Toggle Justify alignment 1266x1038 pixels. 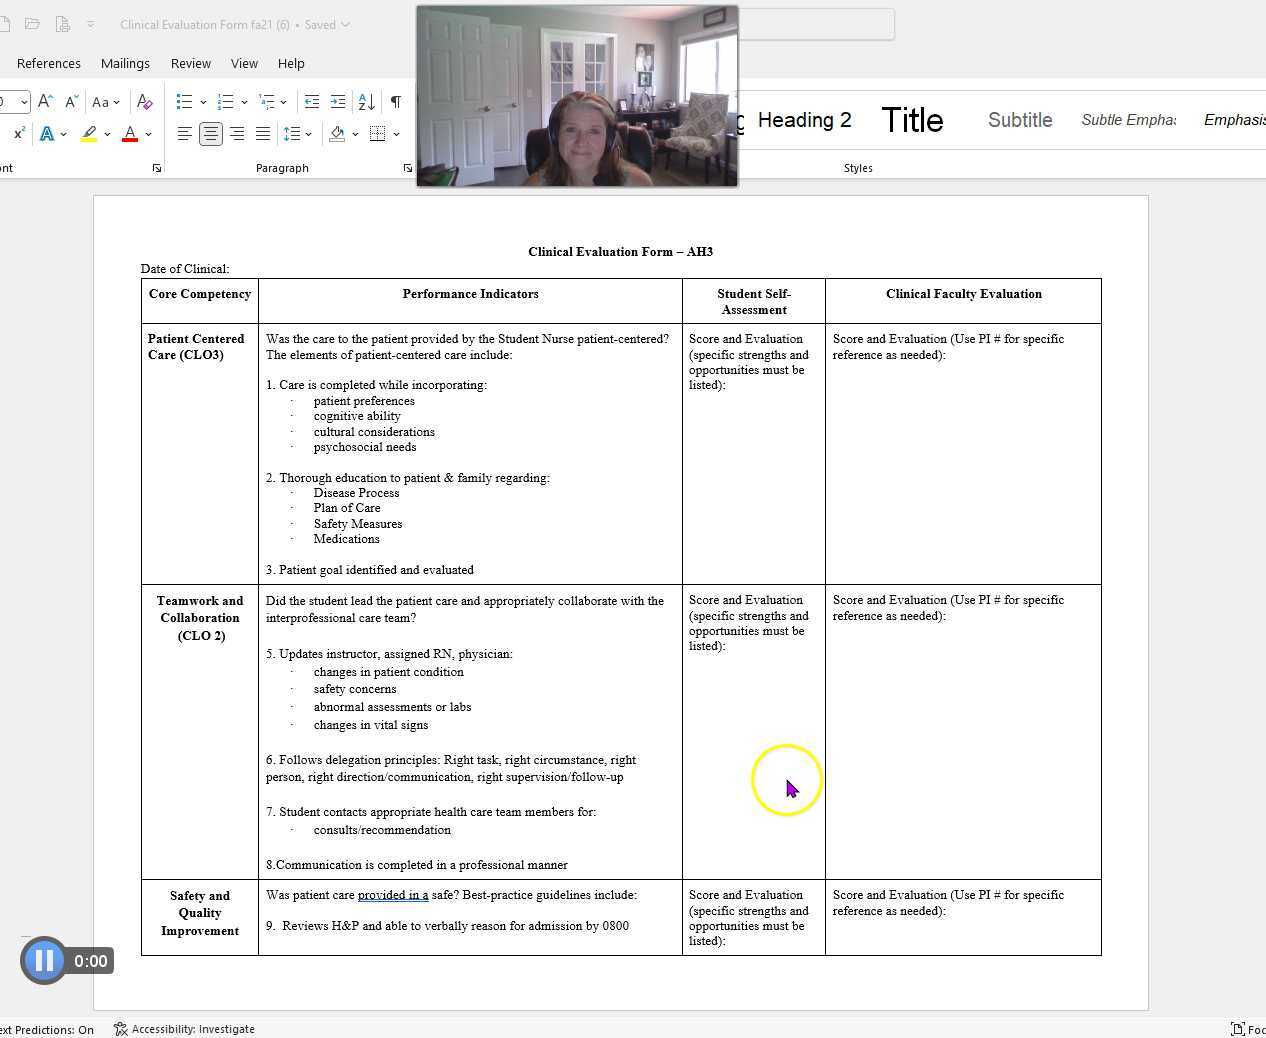click(x=263, y=133)
